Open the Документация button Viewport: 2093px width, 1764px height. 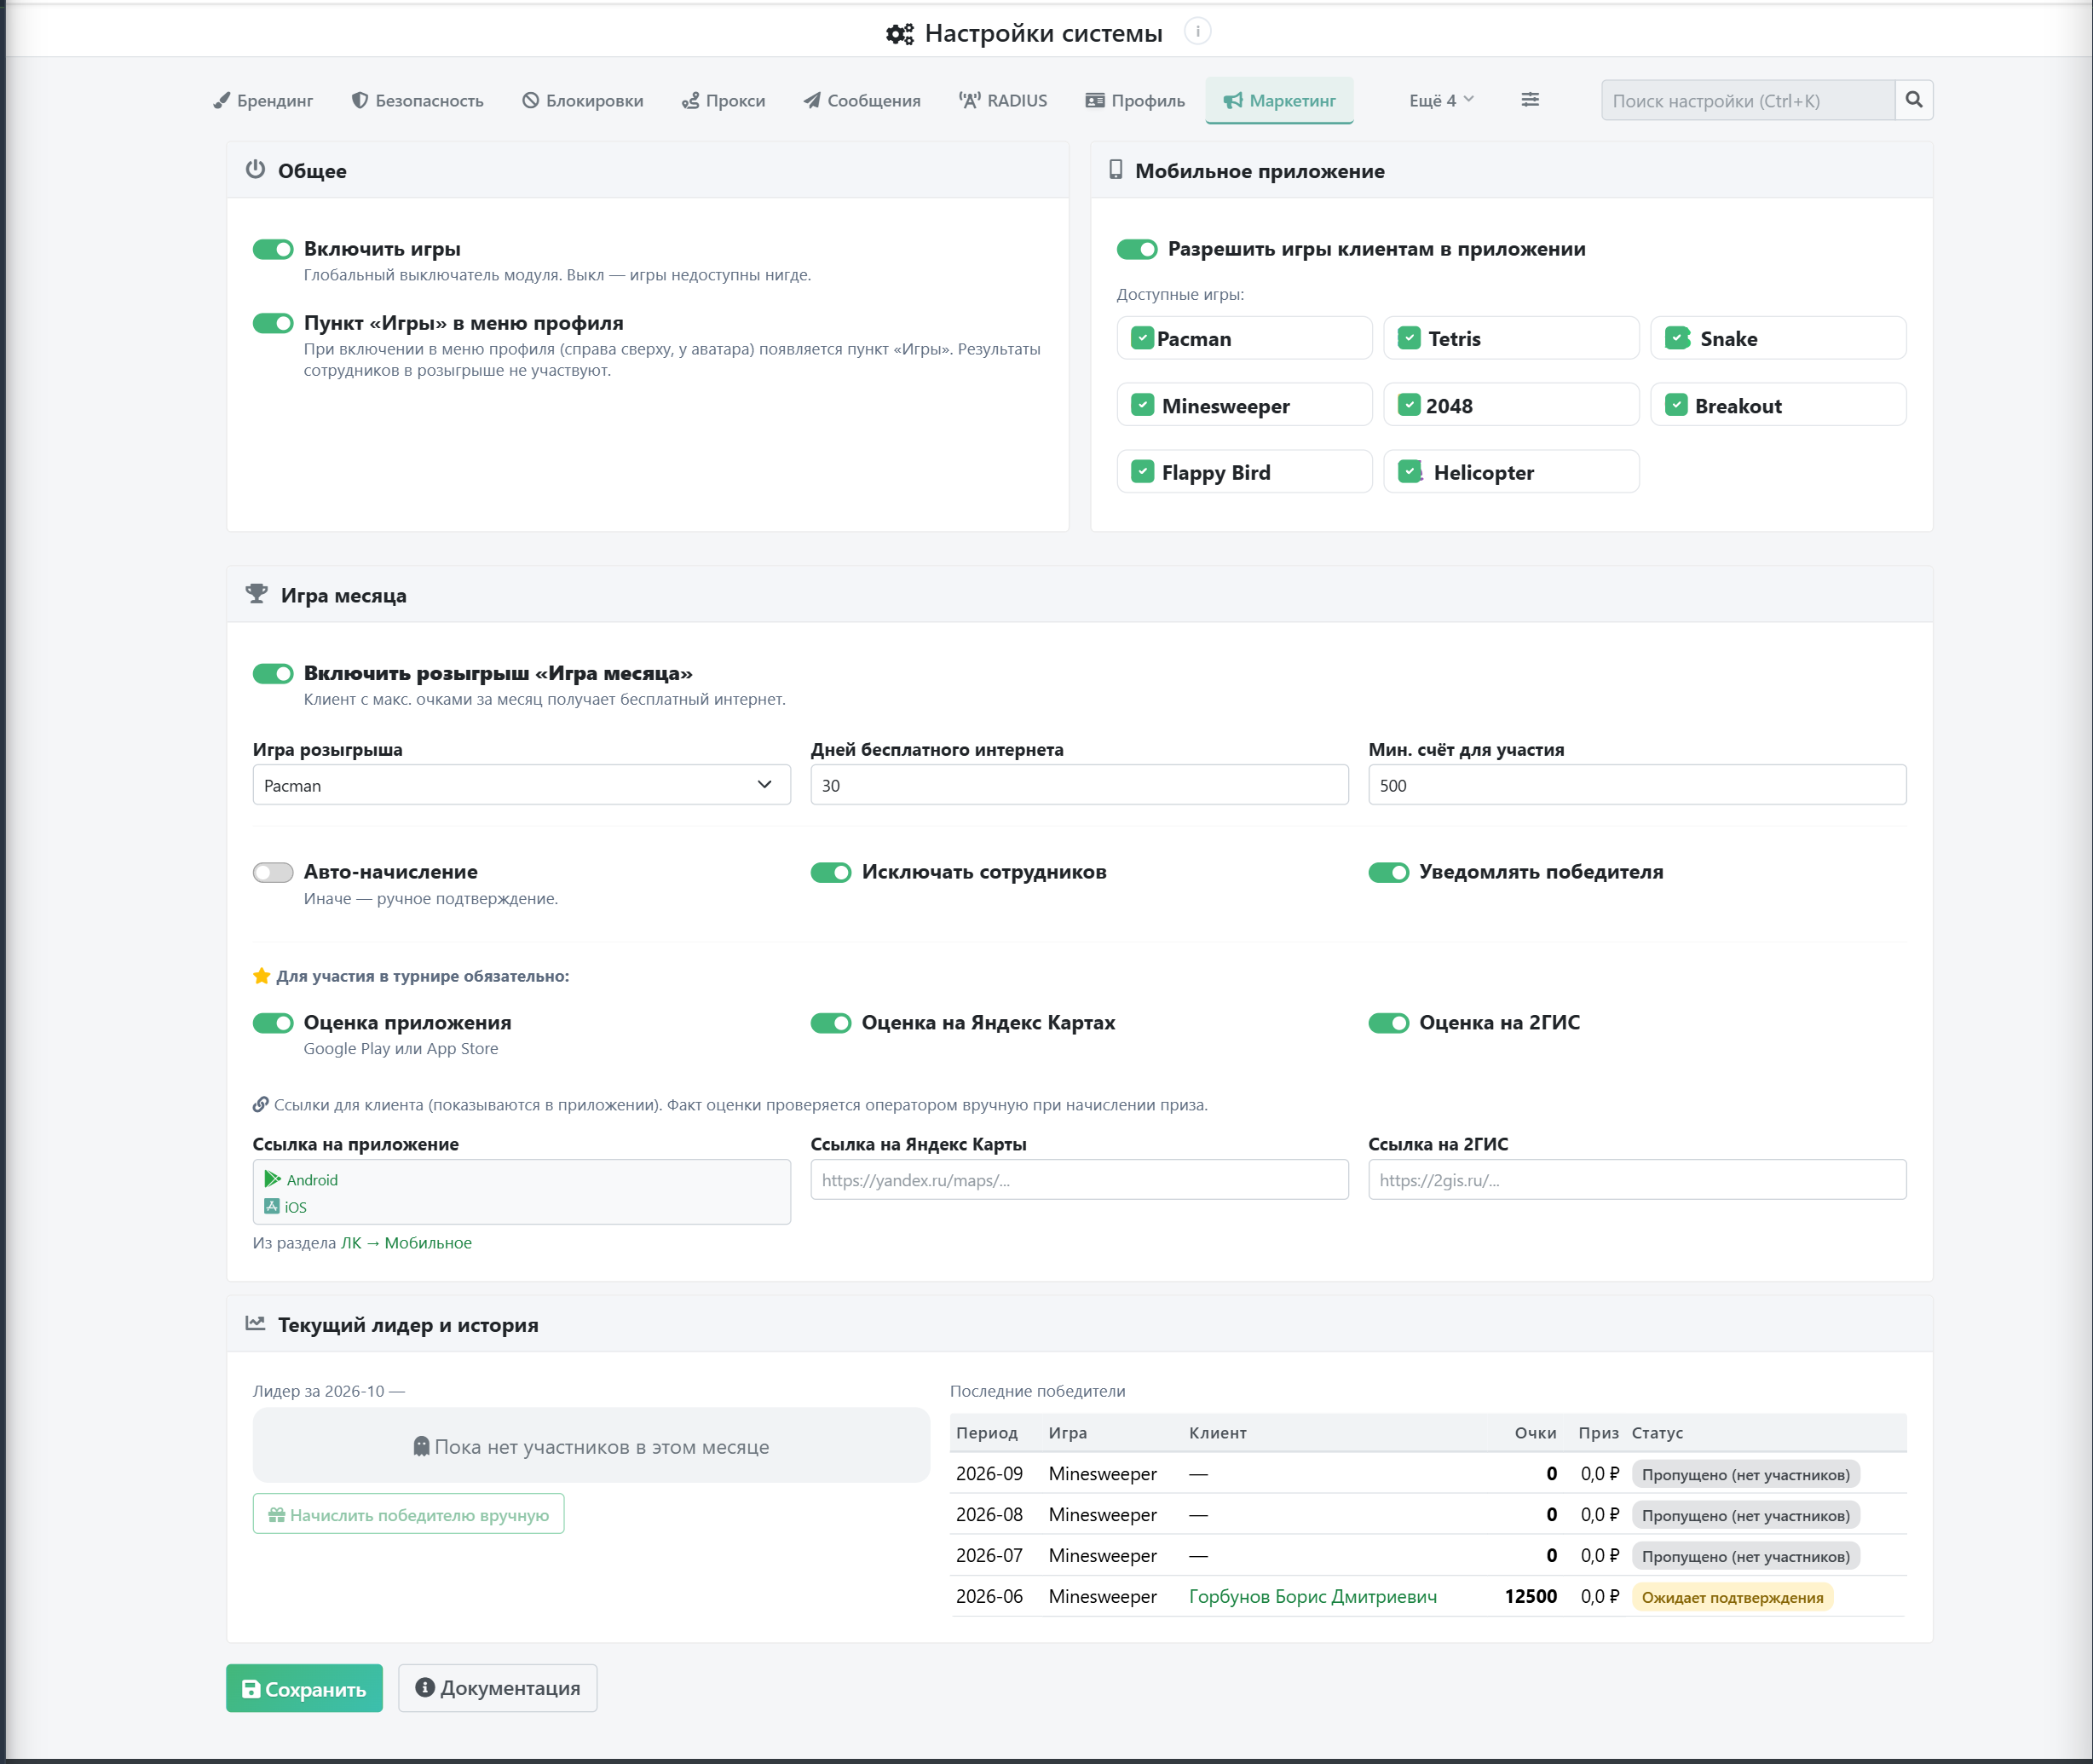tap(498, 1688)
